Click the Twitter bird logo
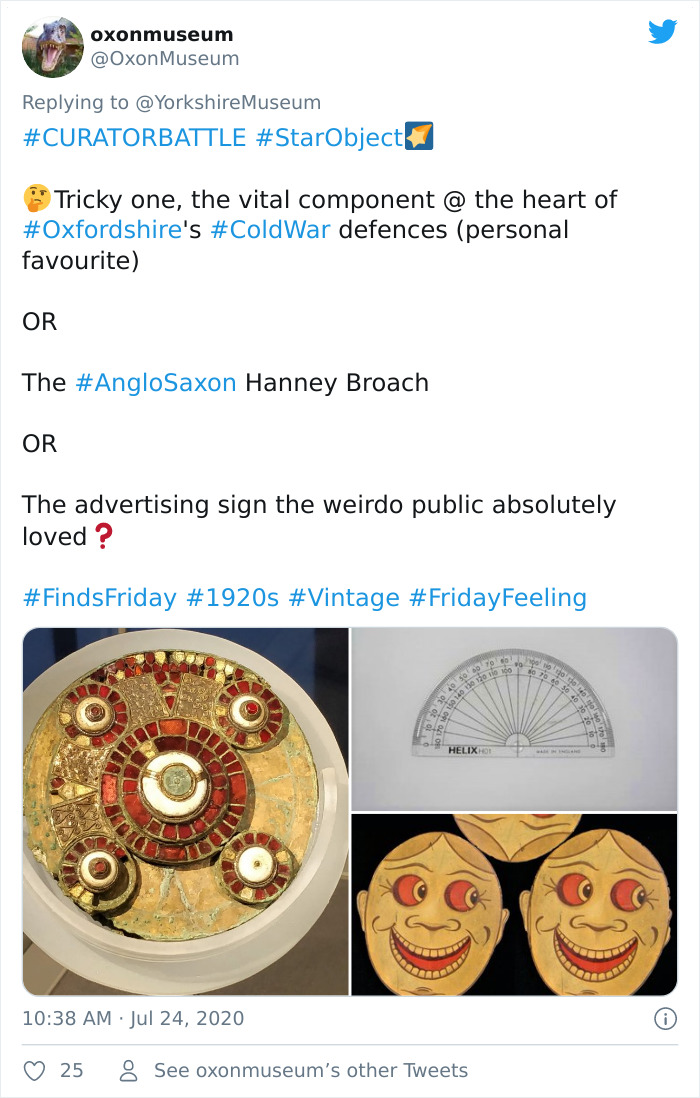The height and width of the screenshot is (1098, 700). [663, 32]
